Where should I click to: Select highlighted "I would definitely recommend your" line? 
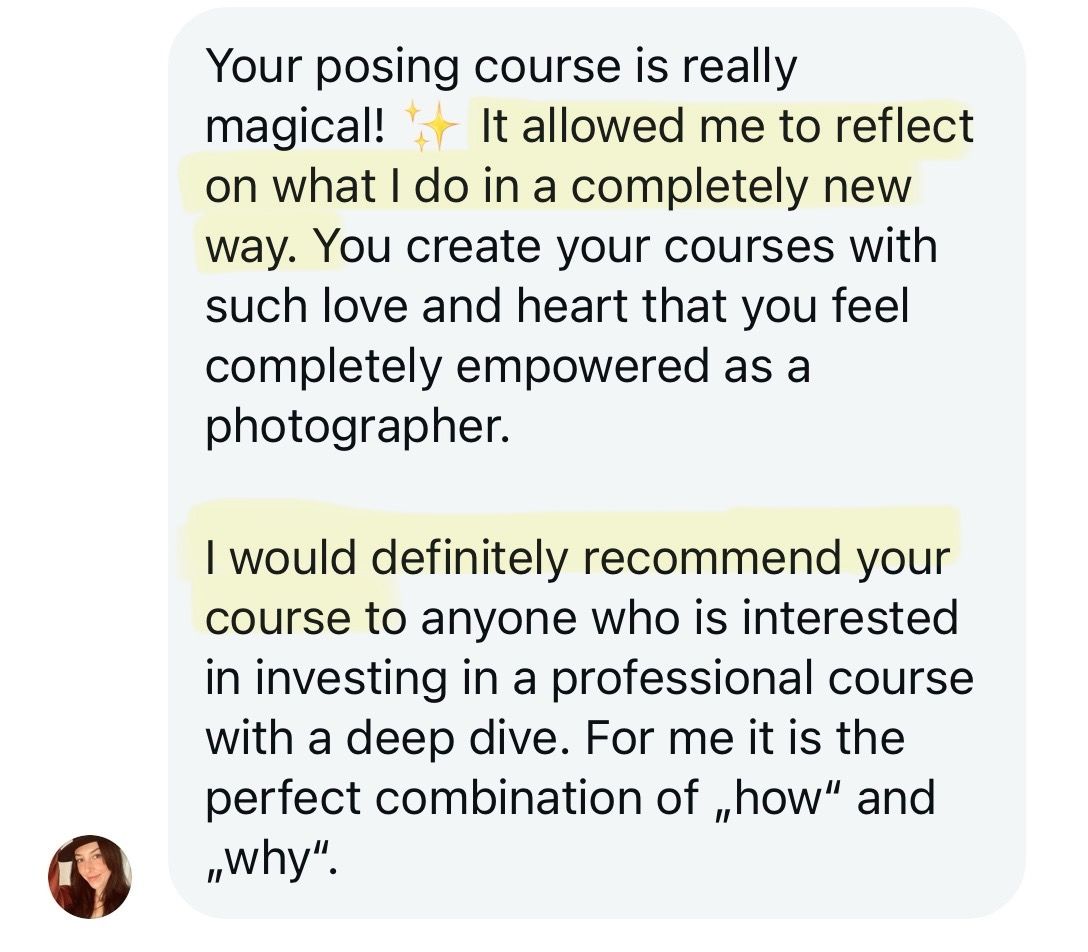pos(576,559)
